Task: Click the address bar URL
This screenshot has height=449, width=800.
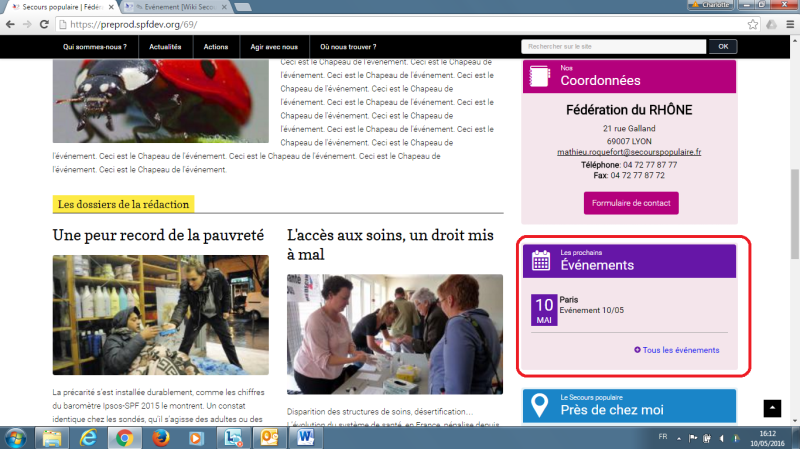Action: point(134,24)
